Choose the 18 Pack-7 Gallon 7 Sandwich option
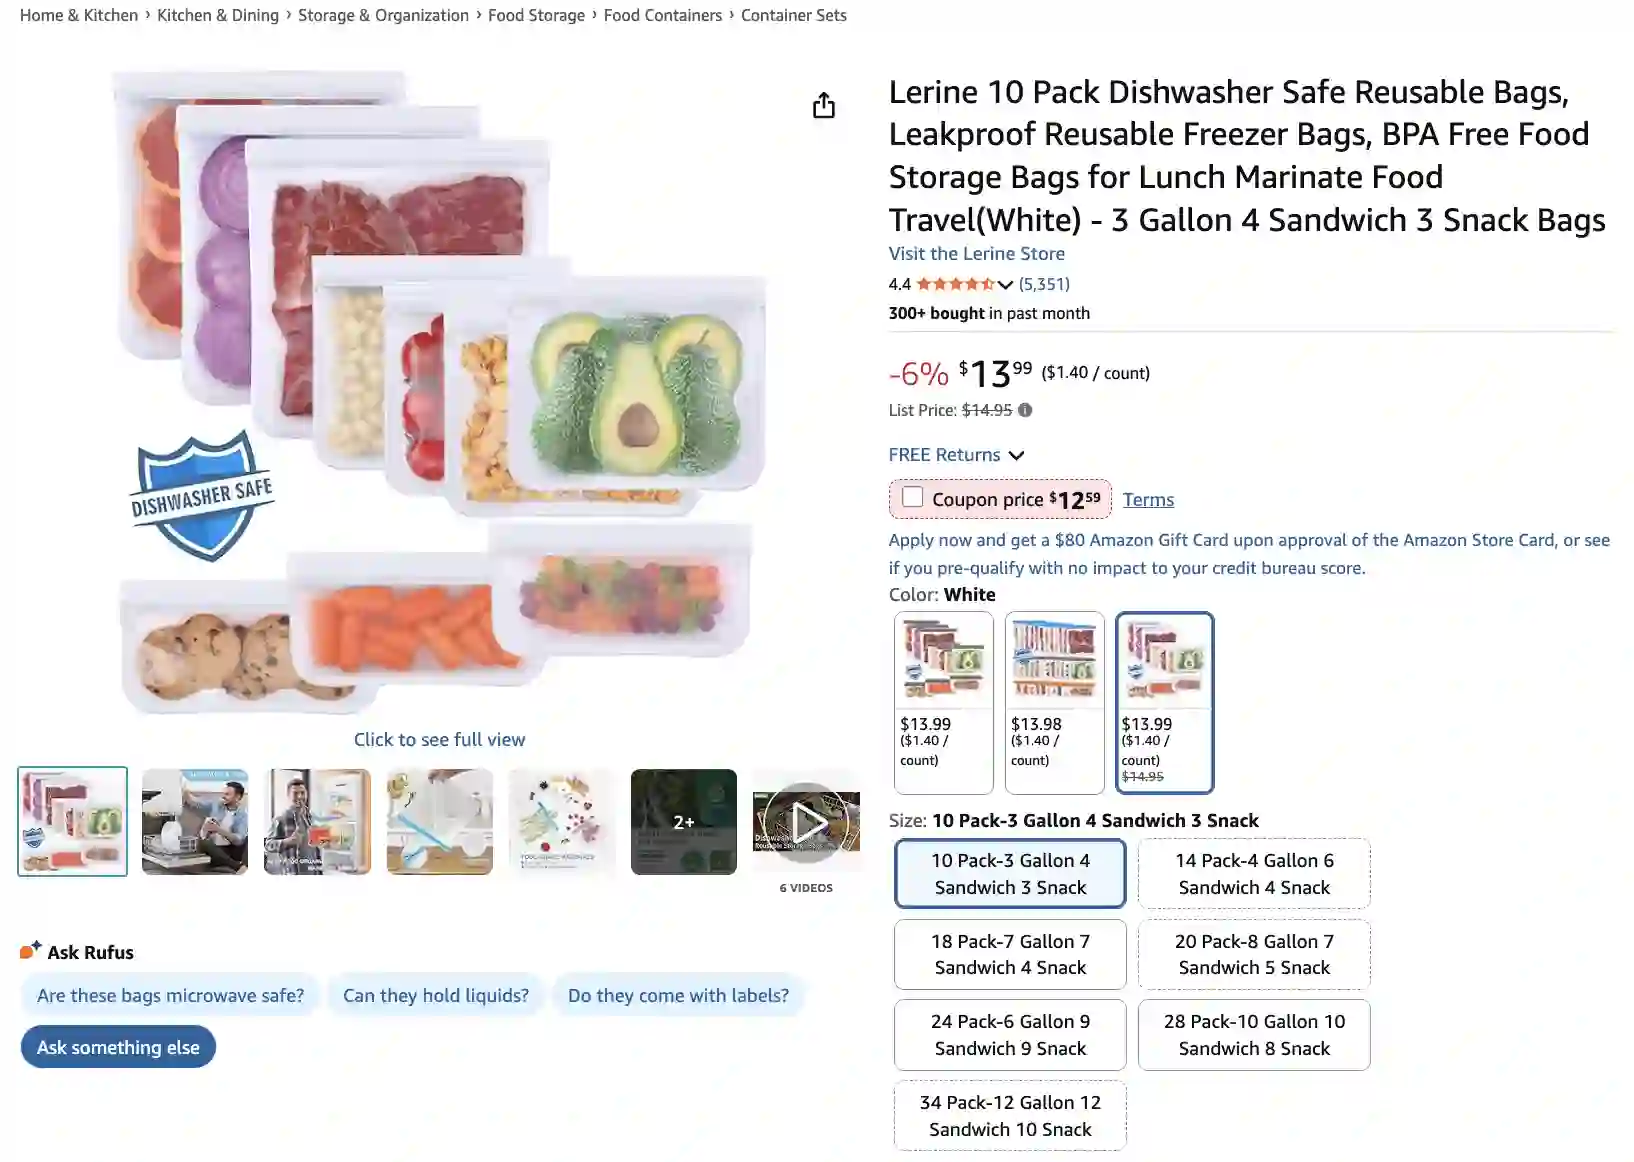 (1010, 954)
